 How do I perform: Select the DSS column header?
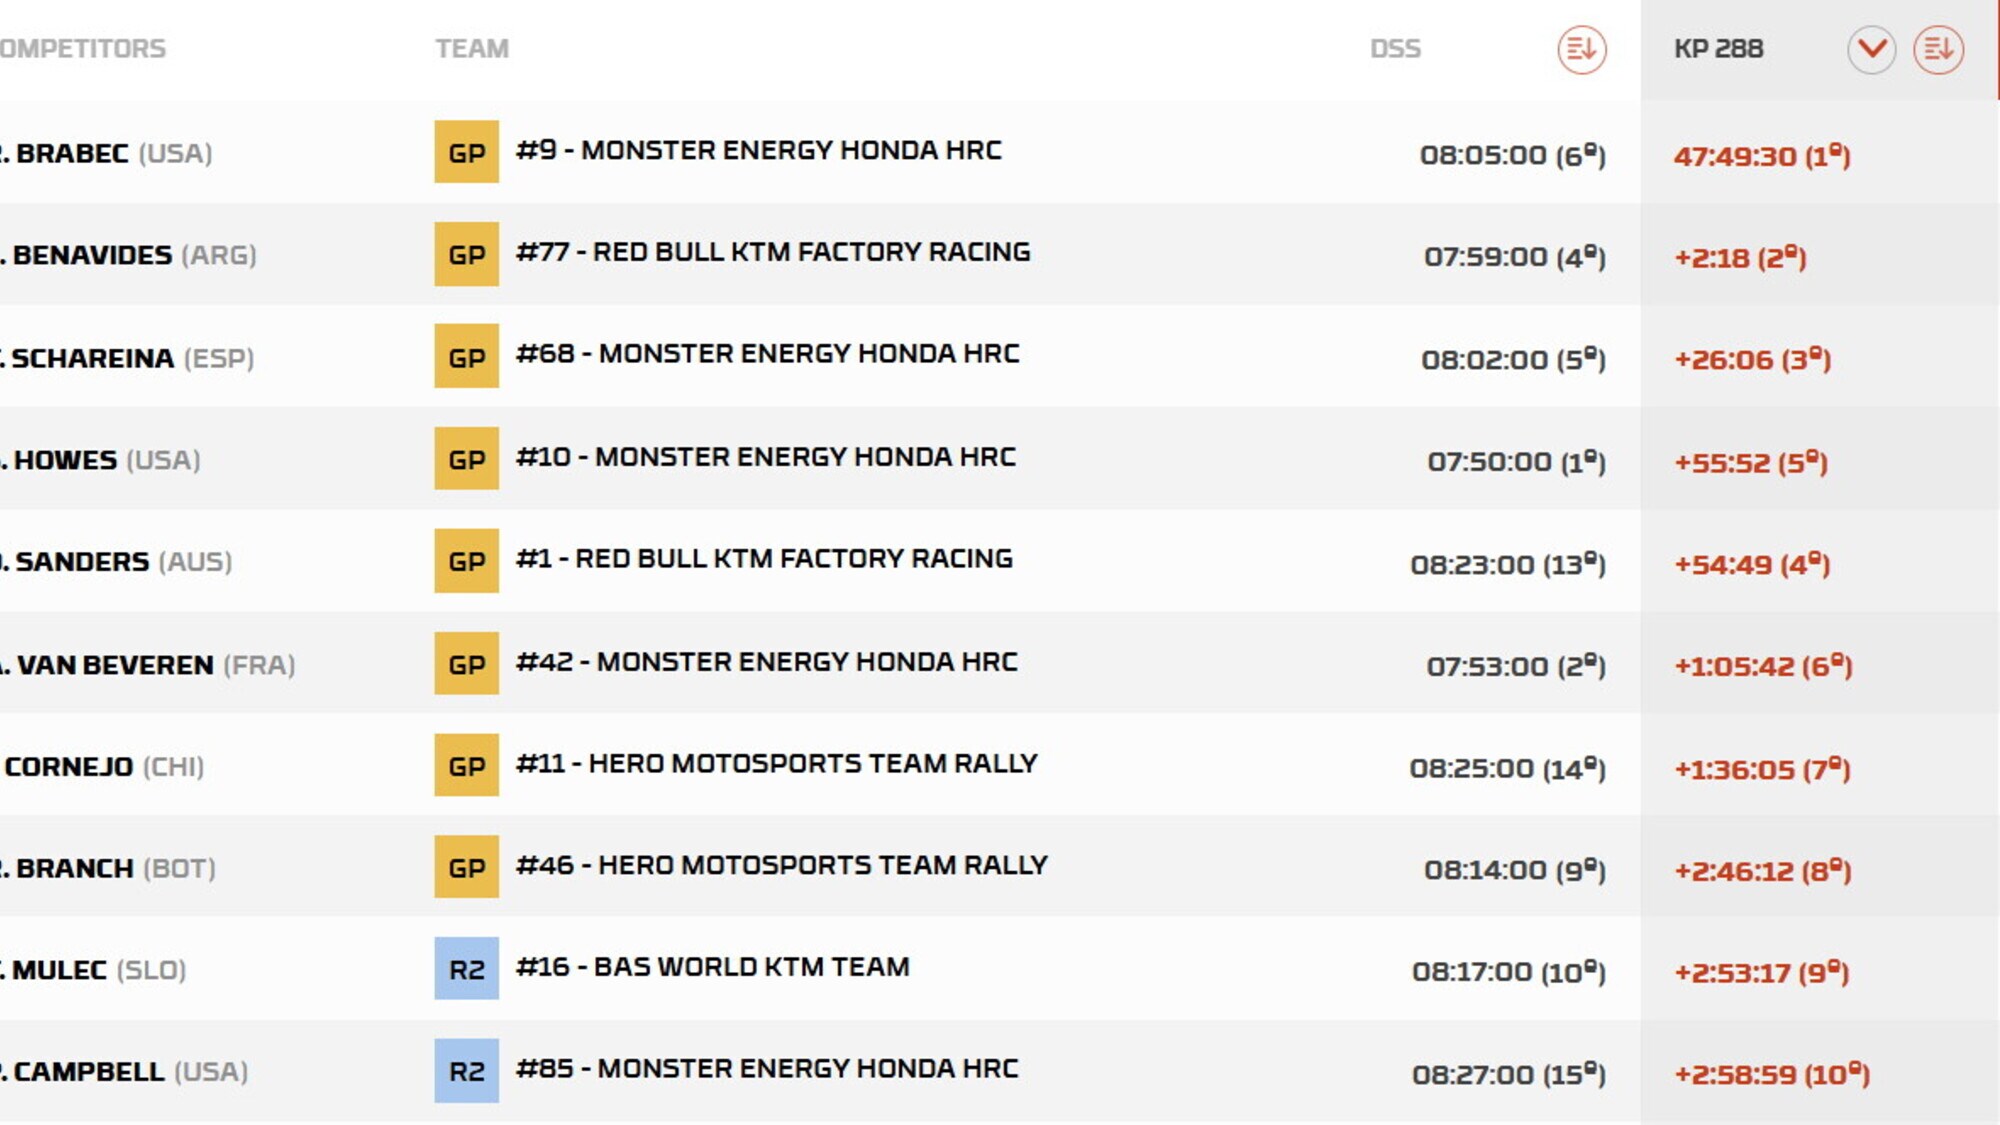(x=1395, y=49)
